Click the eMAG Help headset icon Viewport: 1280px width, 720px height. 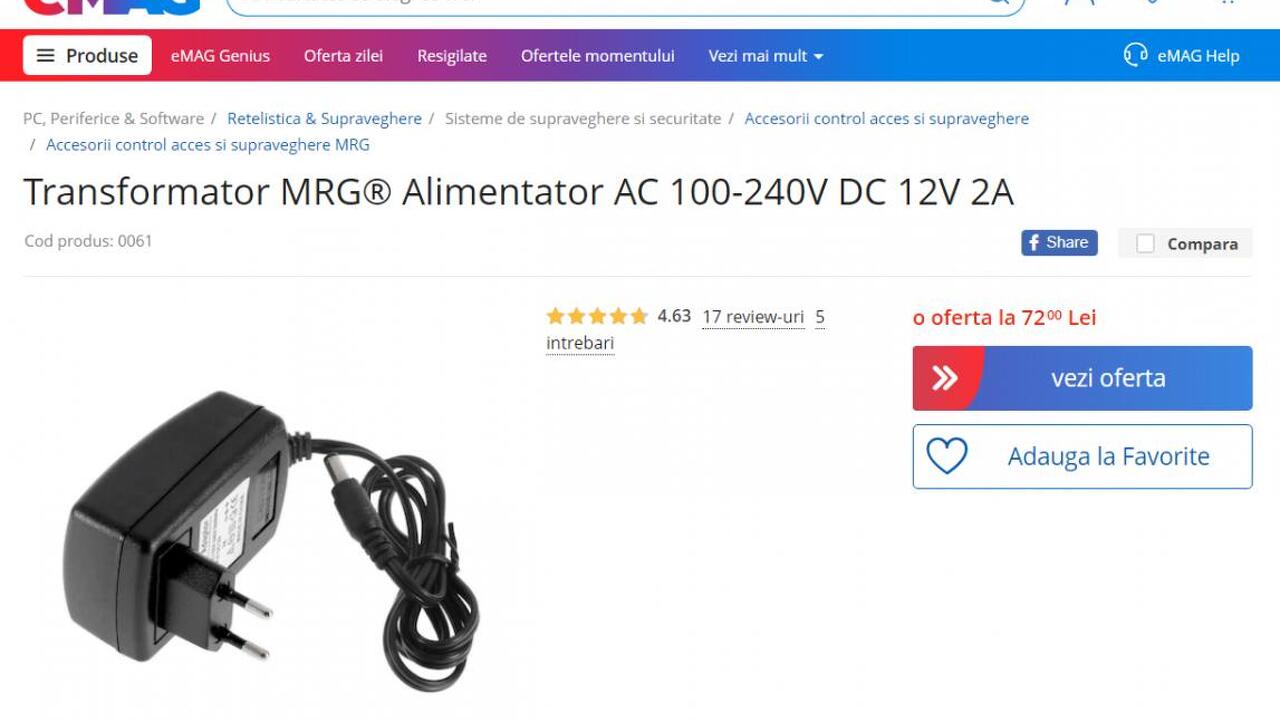[1135, 55]
